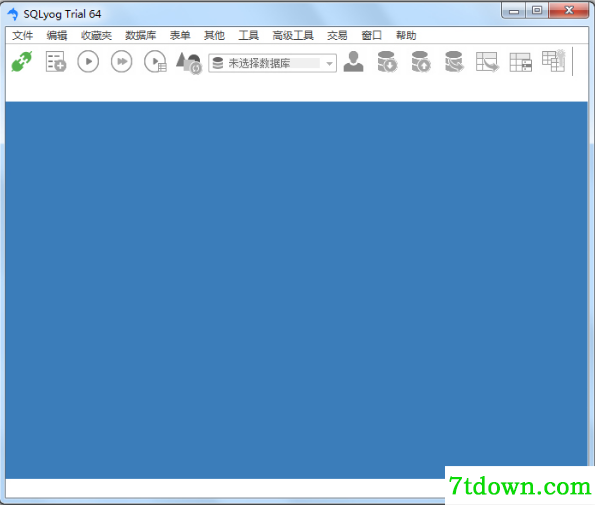The height and width of the screenshot is (505, 595).
Task: Open the Schema Designer table icon
Action: [x=520, y=62]
